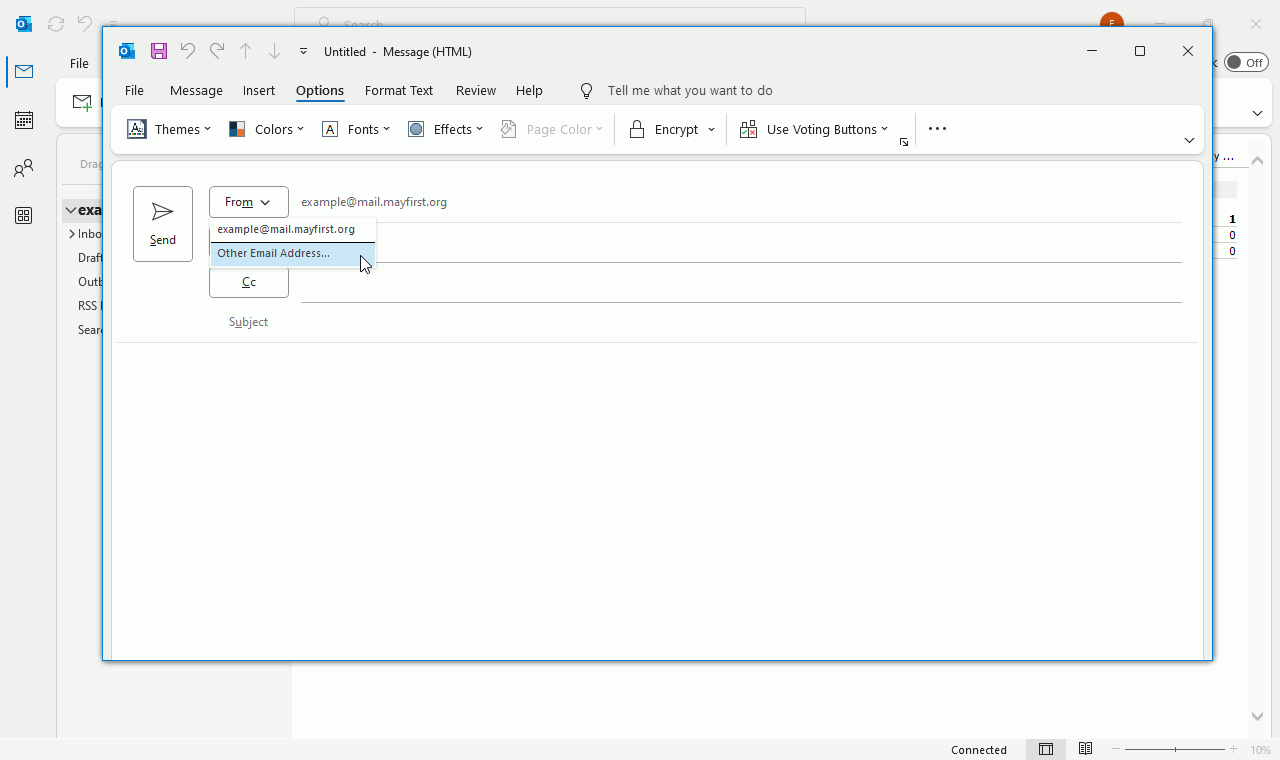Click the Connected status in the status bar
The image size is (1280, 760).
pyautogui.click(x=979, y=750)
